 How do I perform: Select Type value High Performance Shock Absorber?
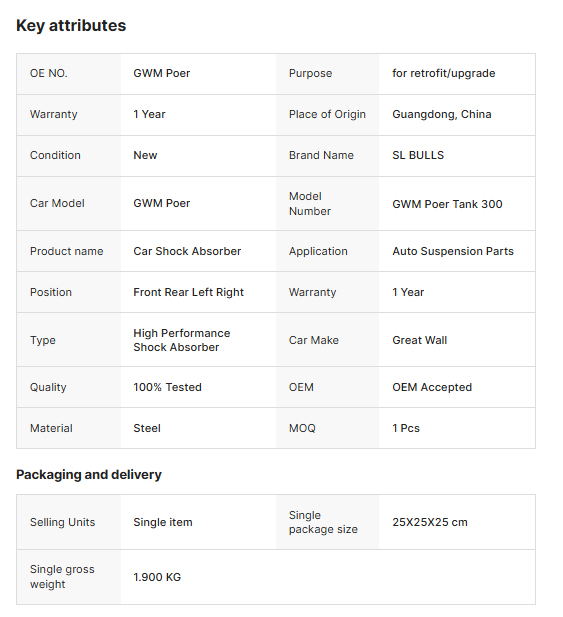pos(181,340)
